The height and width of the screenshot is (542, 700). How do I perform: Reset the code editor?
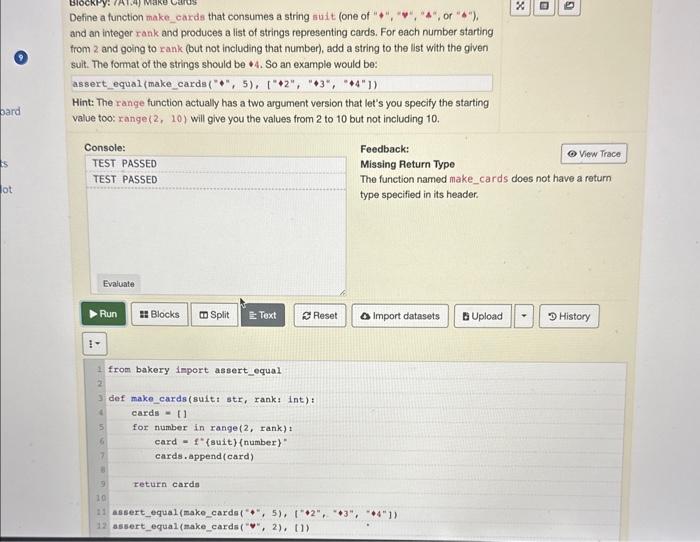[320, 316]
